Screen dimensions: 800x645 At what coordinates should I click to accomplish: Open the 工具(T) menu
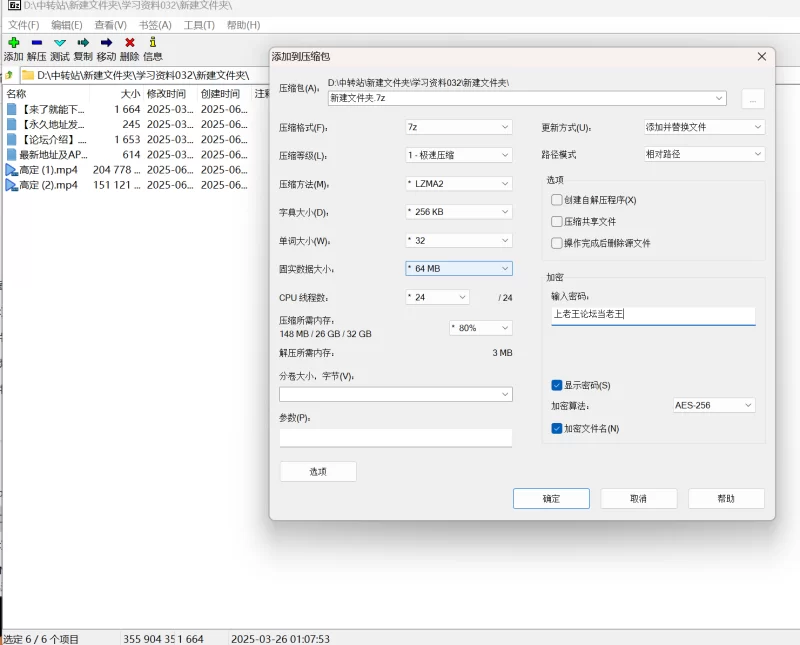199,25
